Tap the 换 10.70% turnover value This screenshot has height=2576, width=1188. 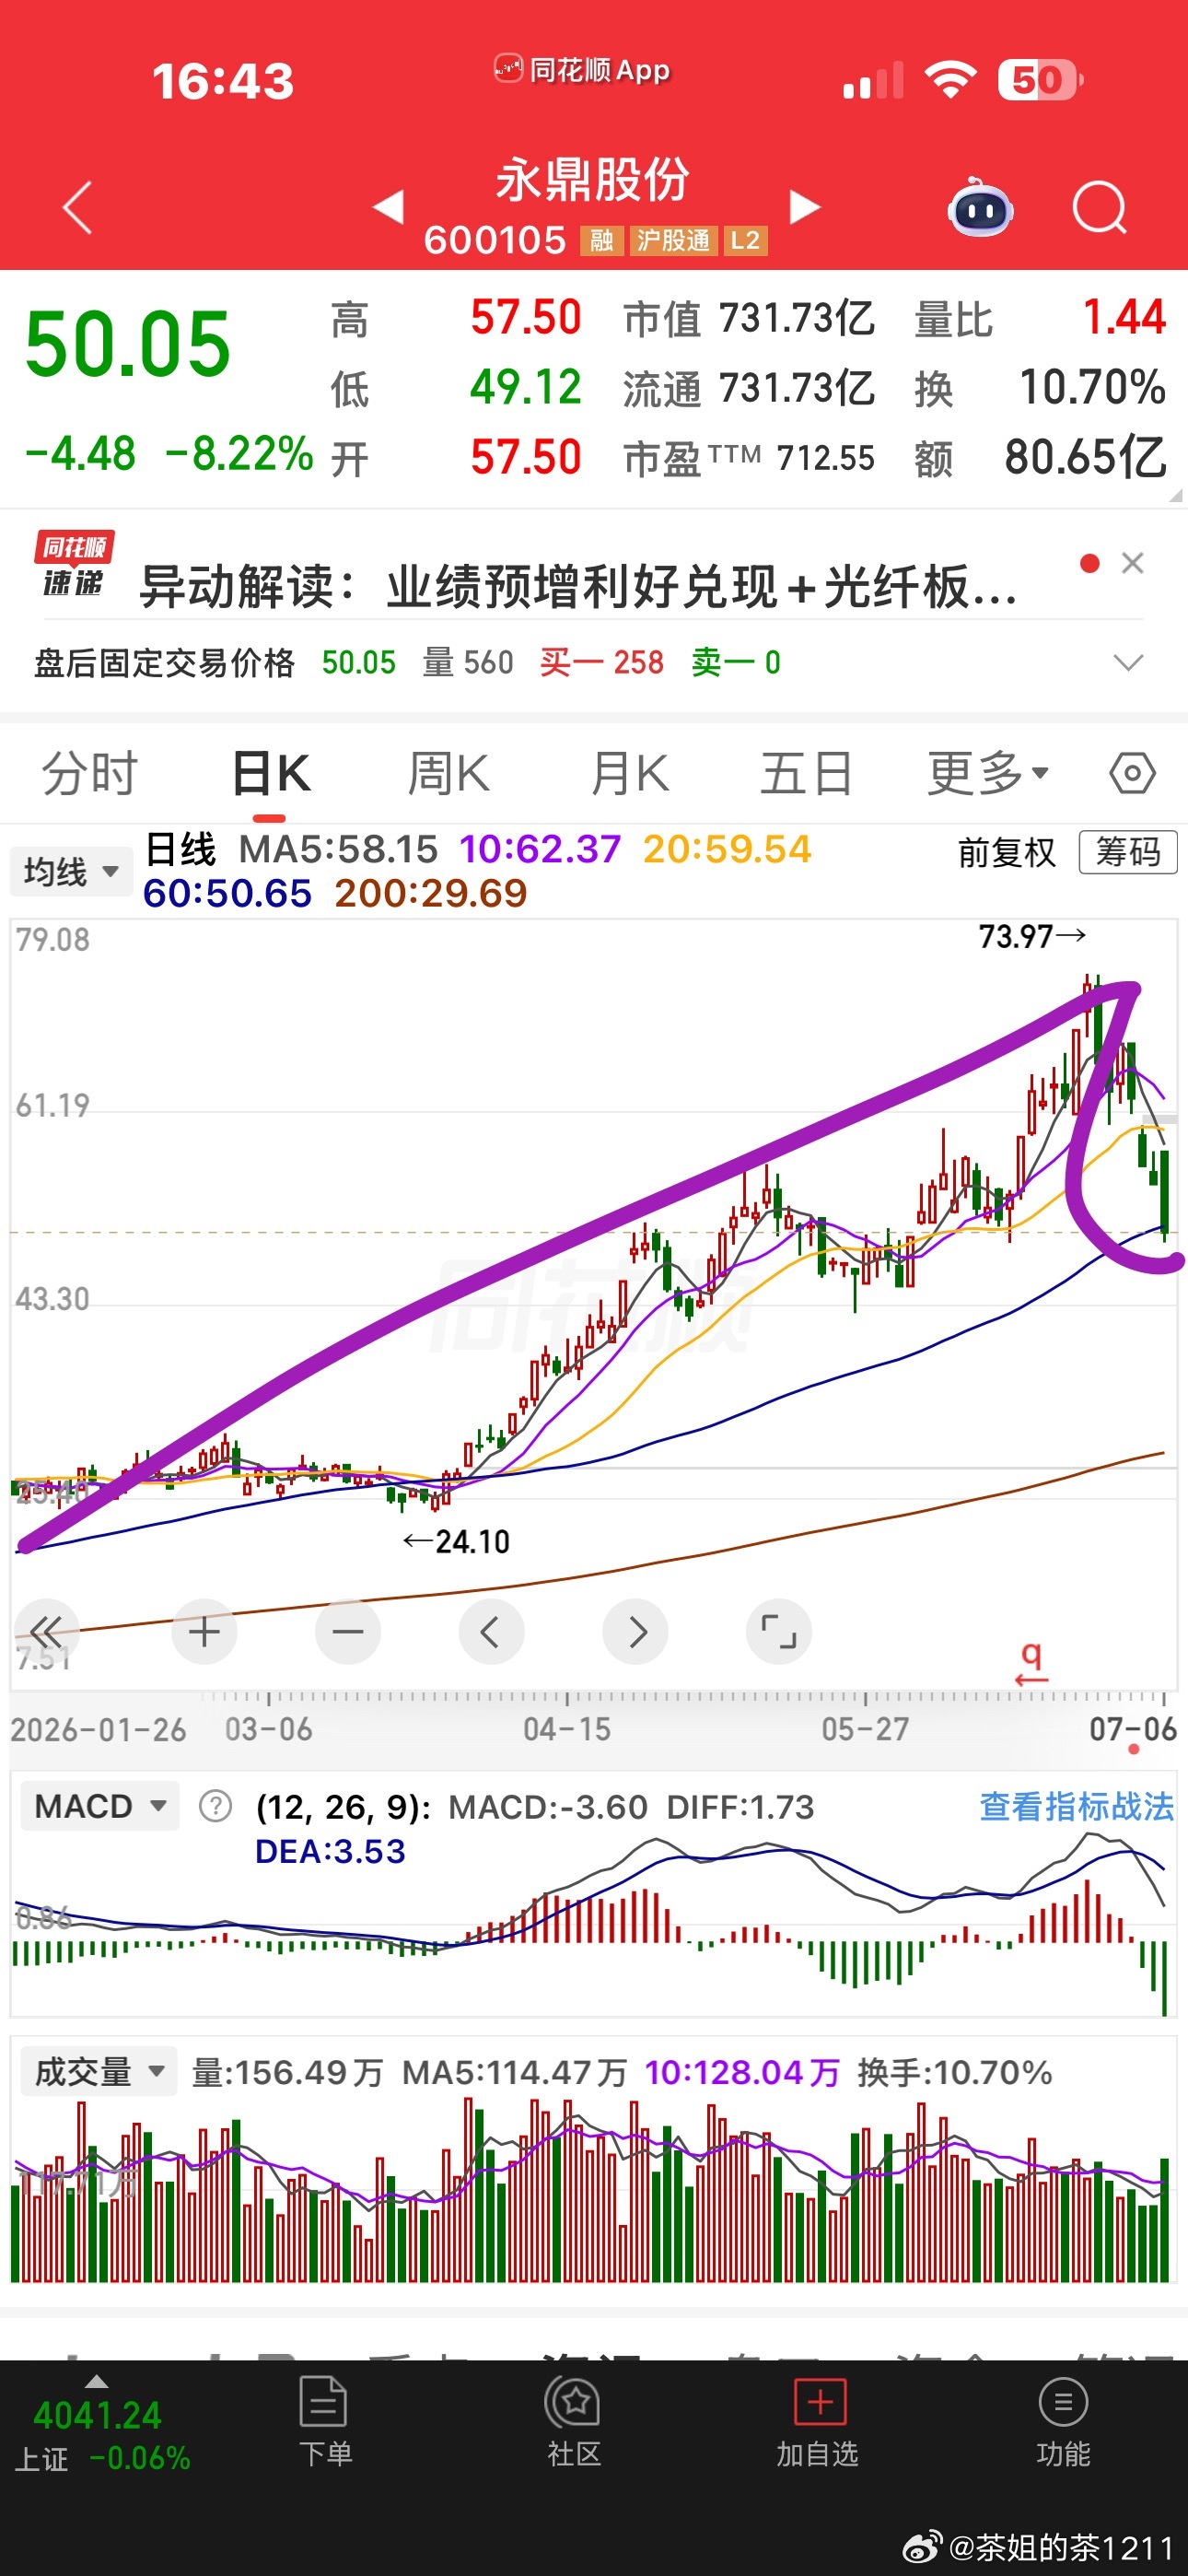pos(1092,387)
